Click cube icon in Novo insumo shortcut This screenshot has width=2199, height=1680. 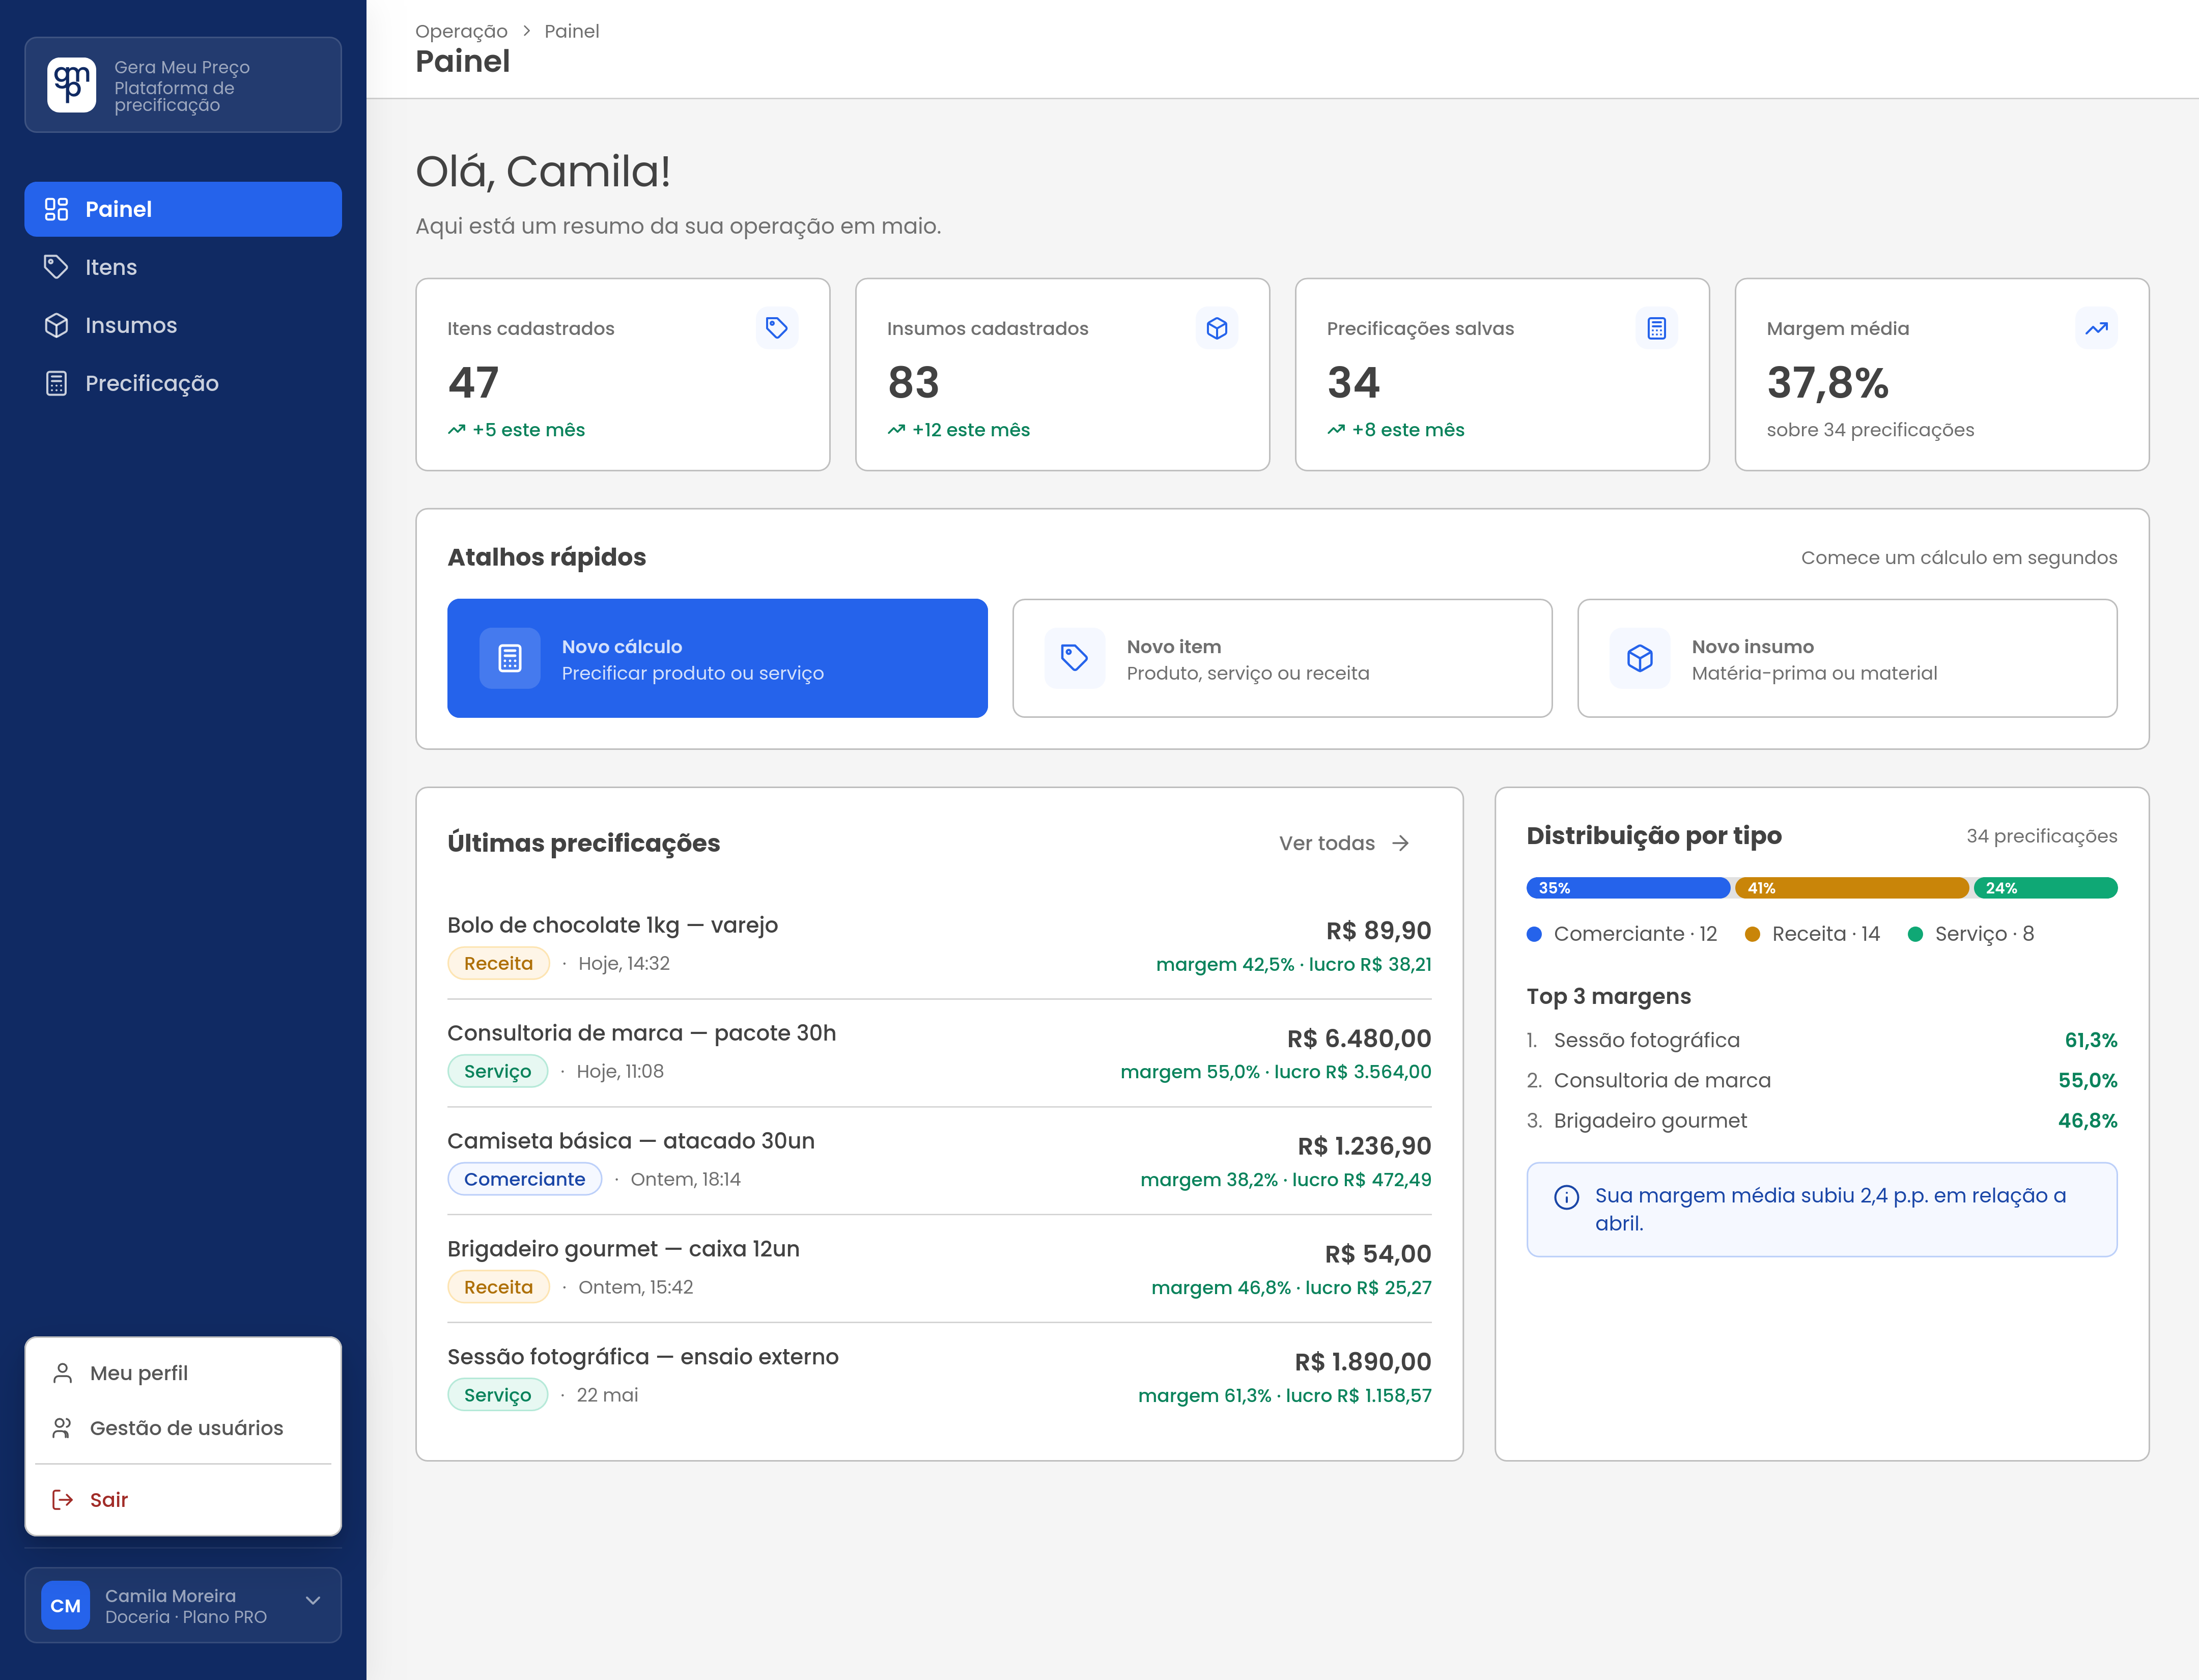point(1640,658)
